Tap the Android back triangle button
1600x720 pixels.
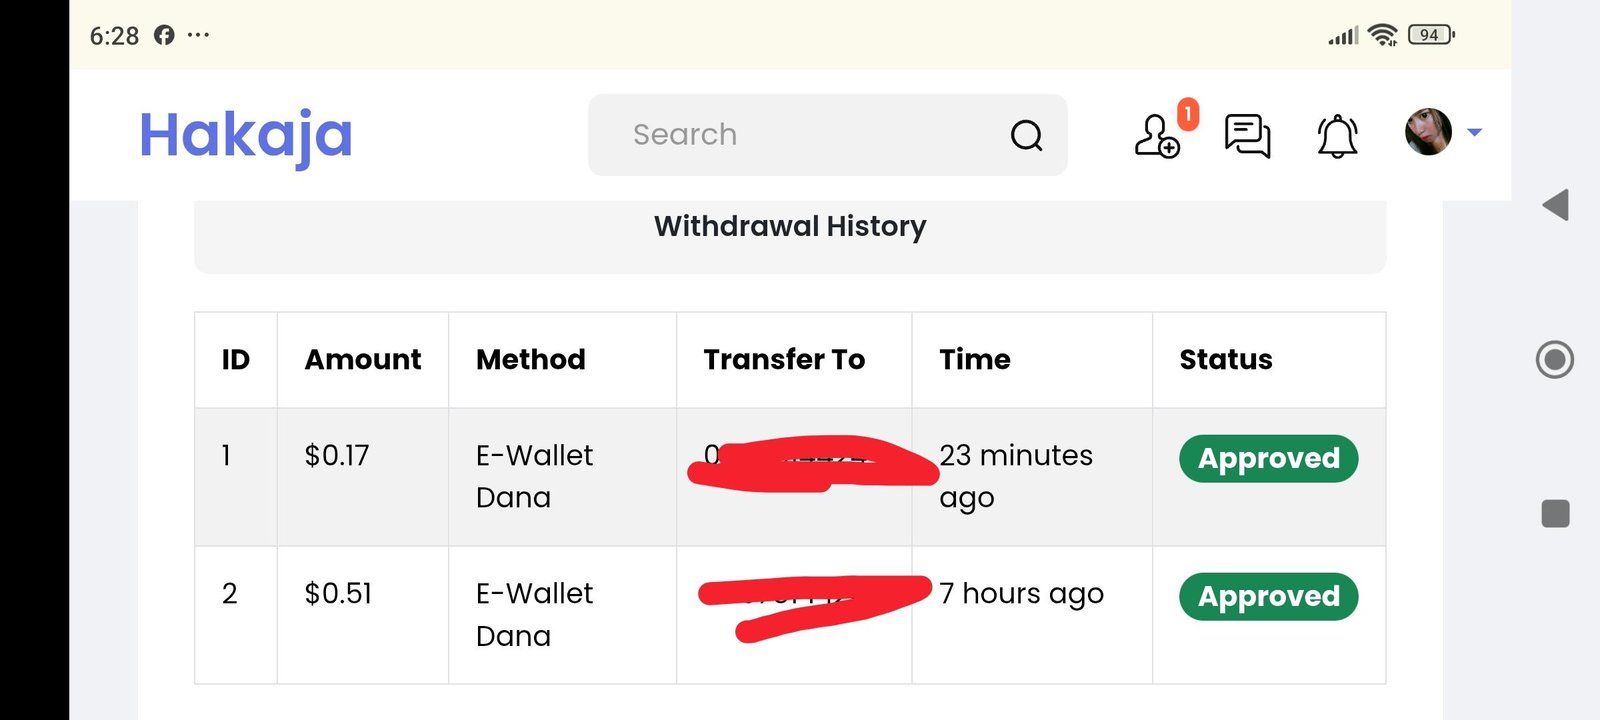[x=1555, y=205]
